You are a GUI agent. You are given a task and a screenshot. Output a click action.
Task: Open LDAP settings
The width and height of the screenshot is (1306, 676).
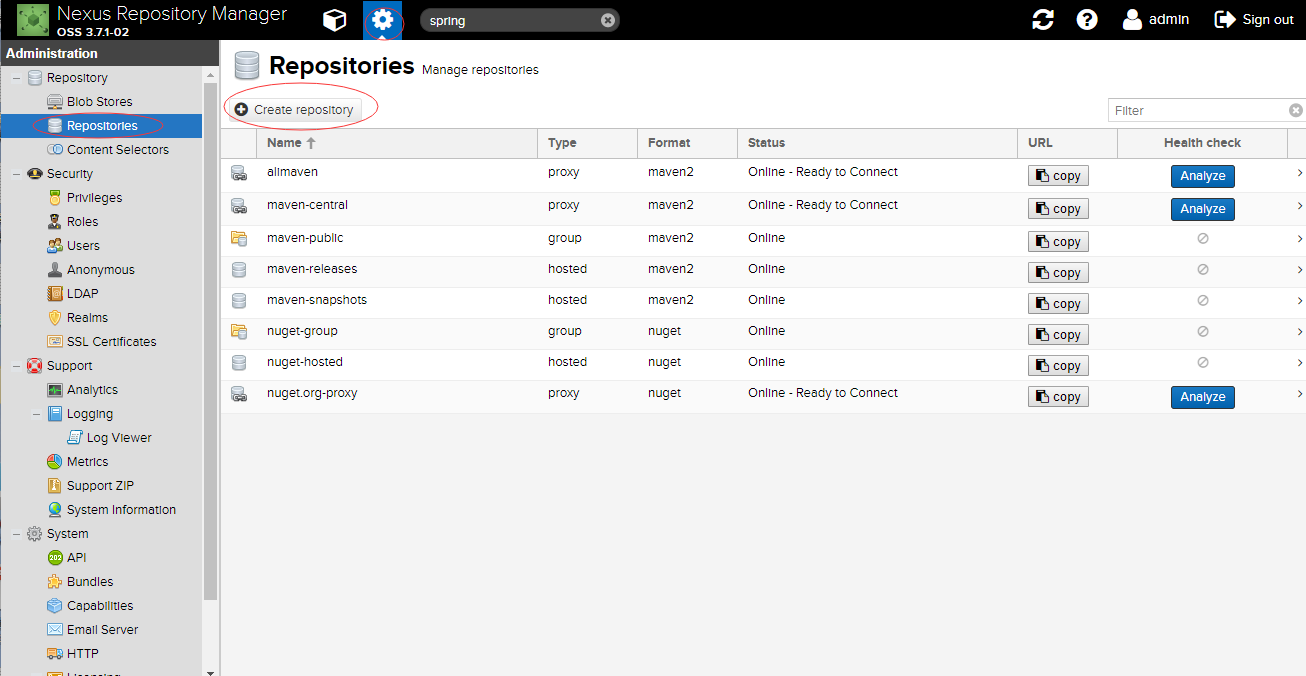point(82,294)
